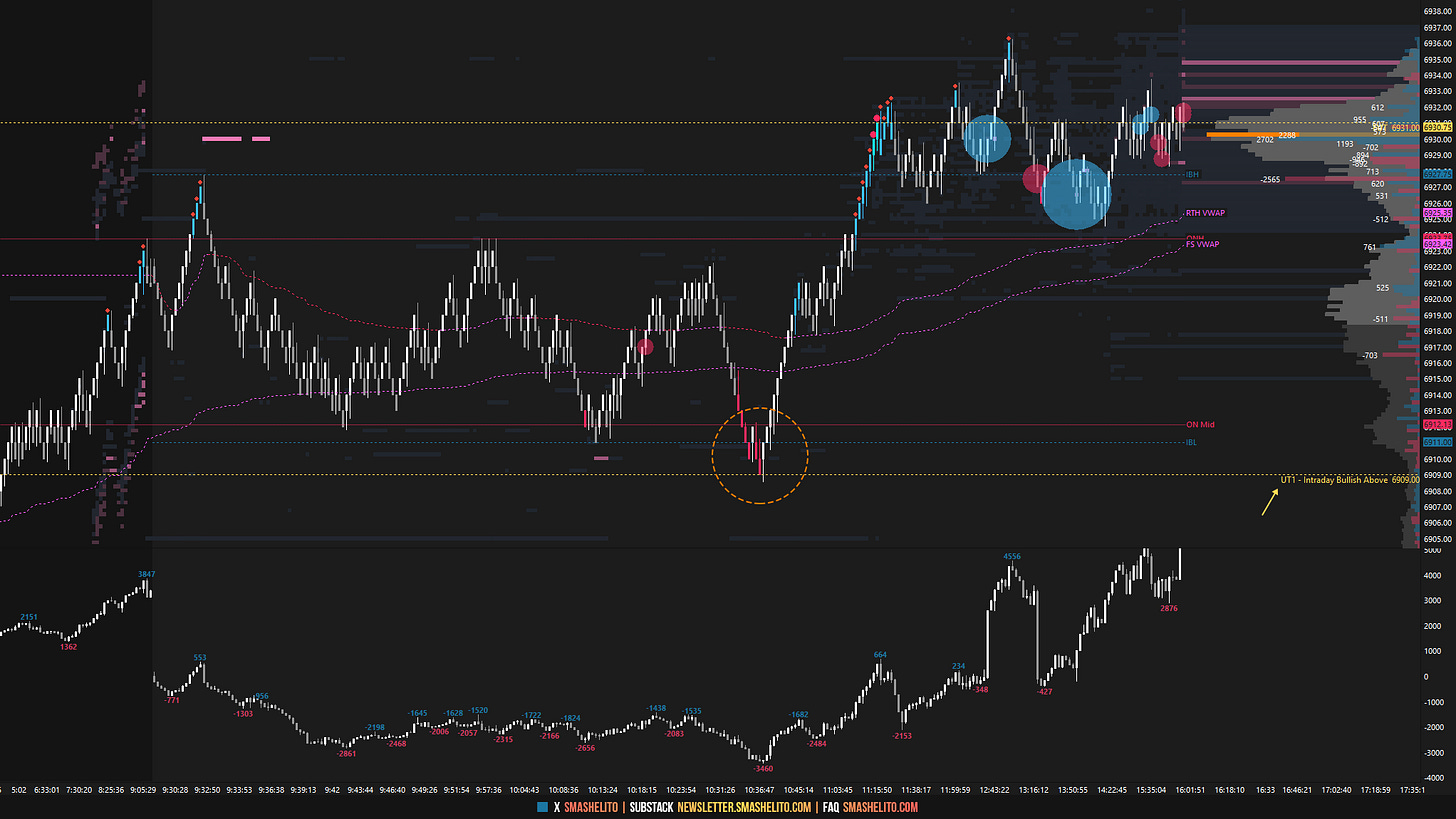
Task: Click the volume profile value 1193
Action: (x=1345, y=145)
